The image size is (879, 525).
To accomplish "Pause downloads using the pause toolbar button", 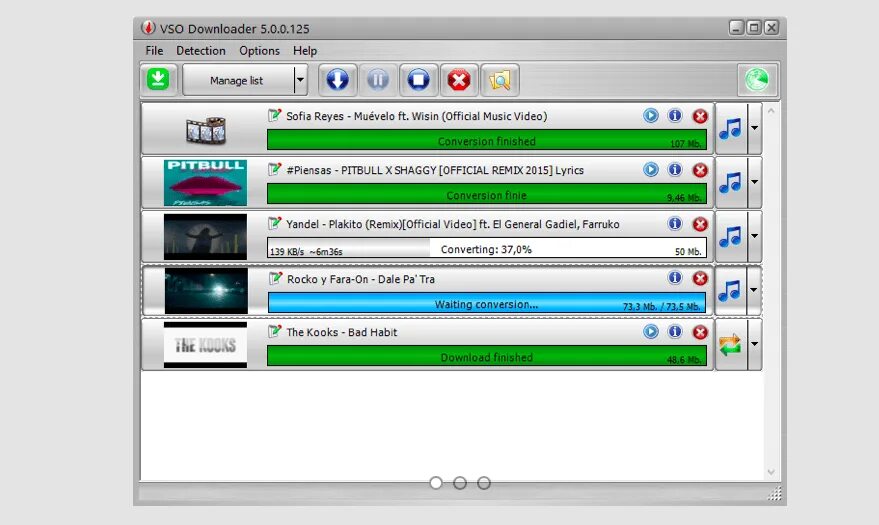I will [x=378, y=80].
